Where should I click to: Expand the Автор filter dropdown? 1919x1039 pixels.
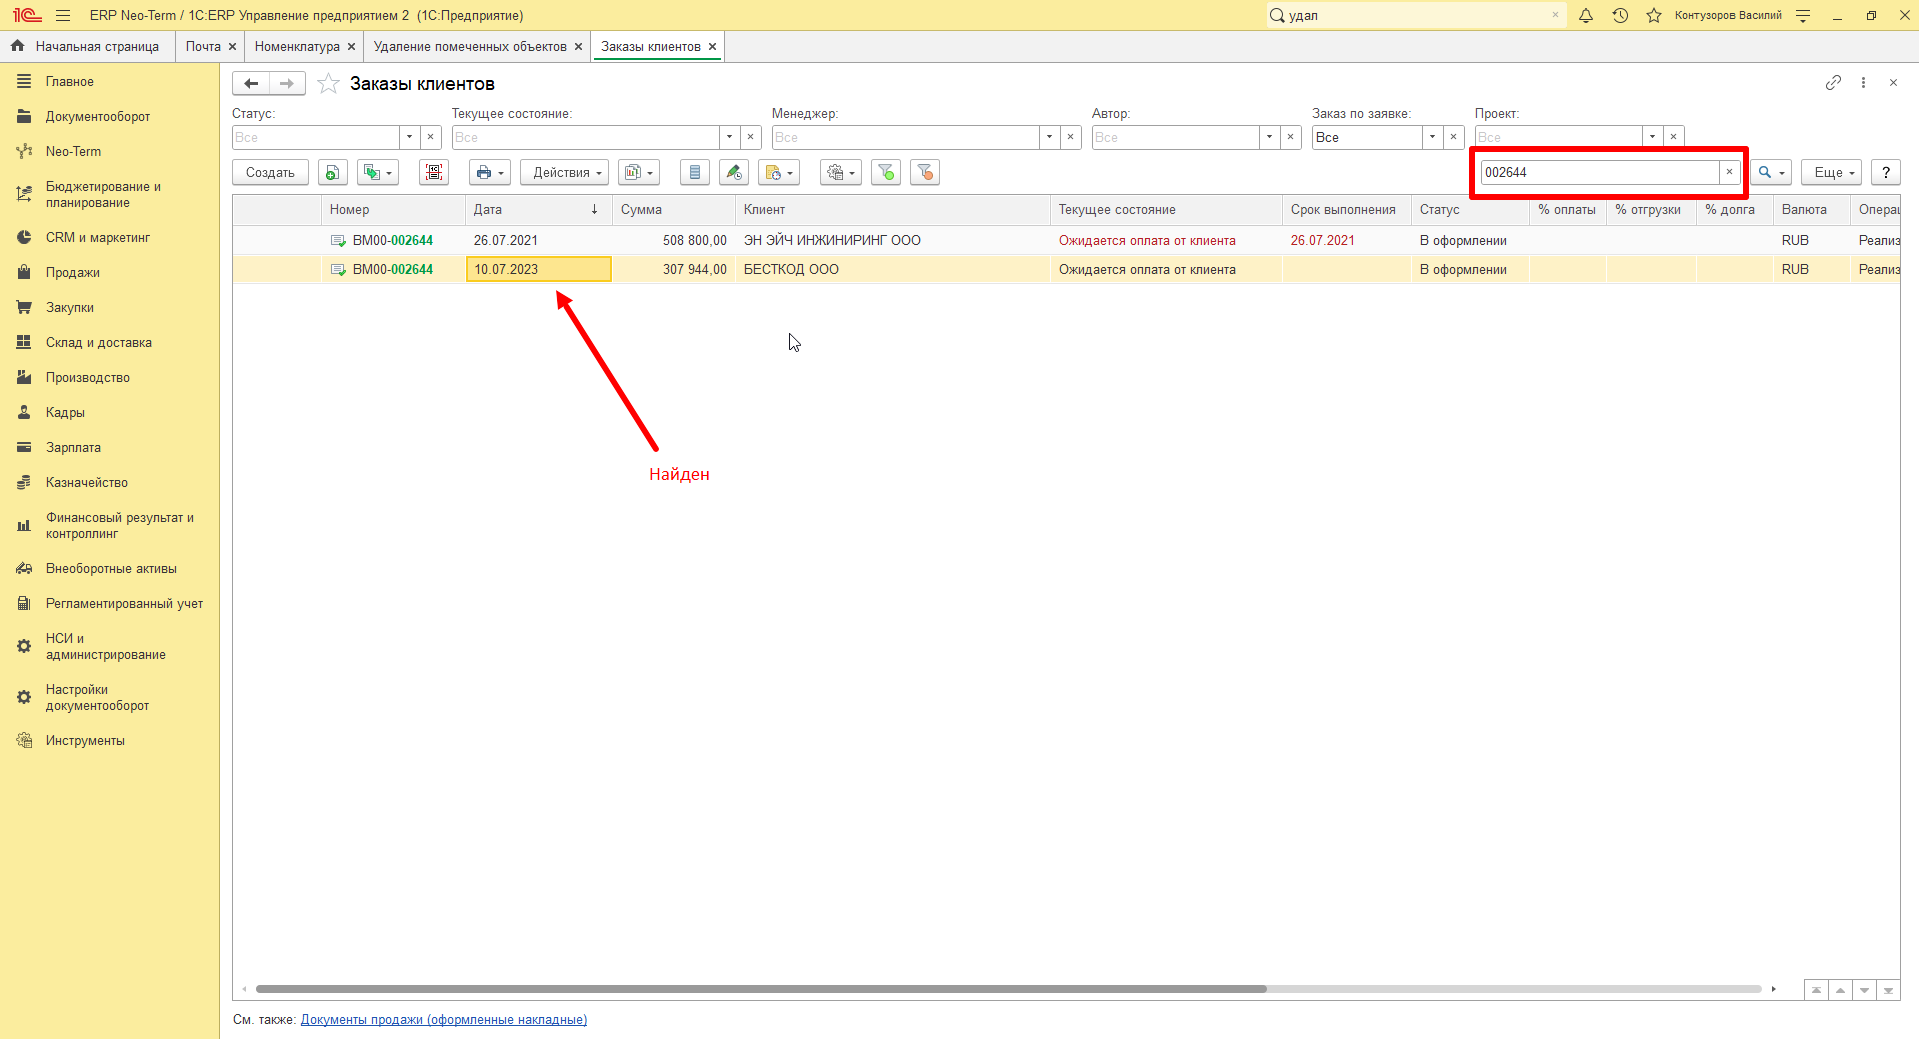pos(1269,137)
